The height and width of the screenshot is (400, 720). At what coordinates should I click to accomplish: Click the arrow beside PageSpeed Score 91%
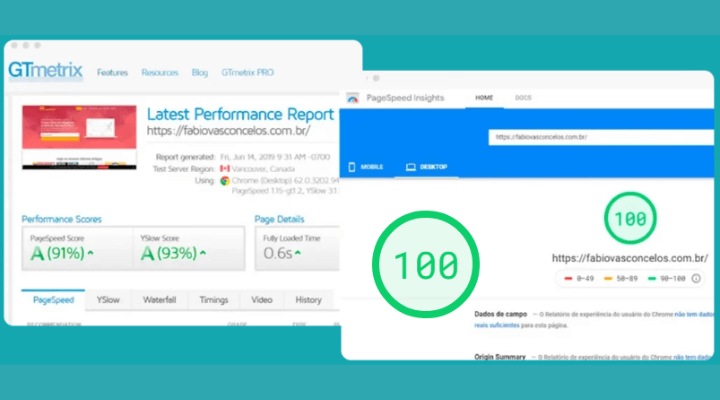90,253
